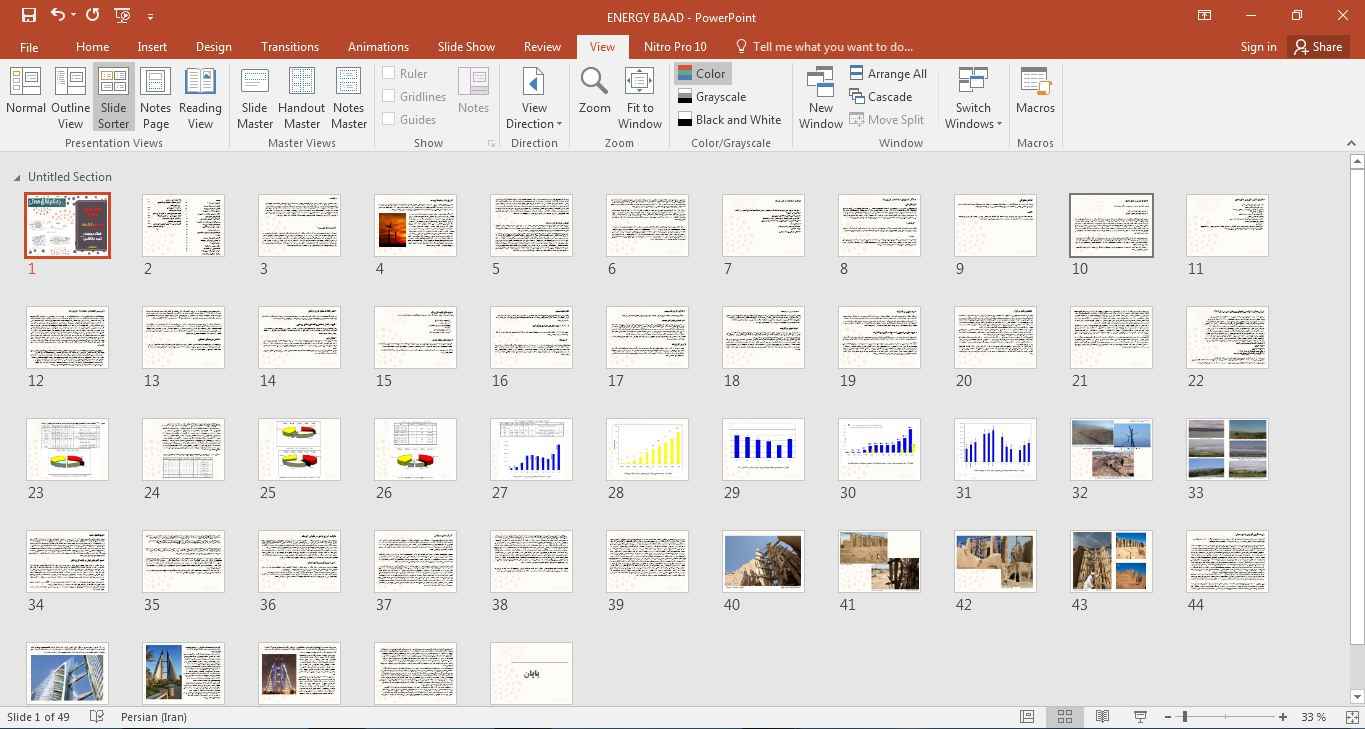Select slide 28 thumbnail with yellow chart
Image resolution: width=1365 pixels, height=729 pixels.
(x=647, y=449)
